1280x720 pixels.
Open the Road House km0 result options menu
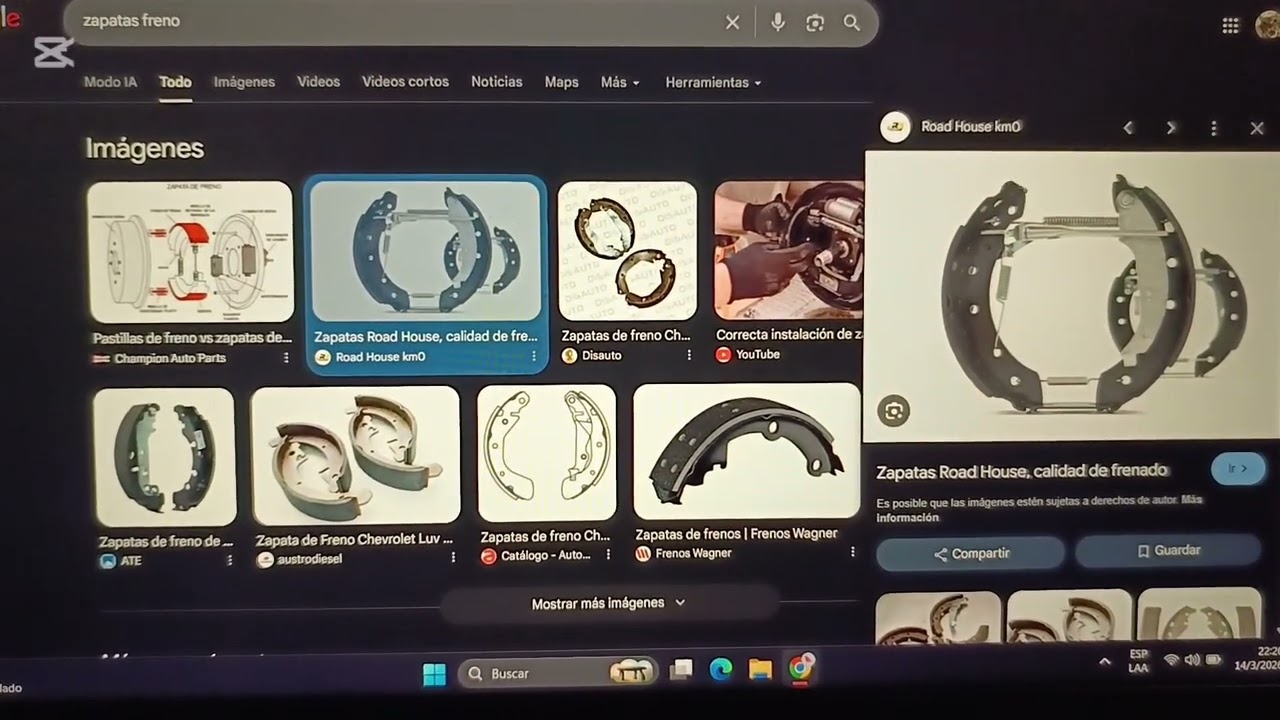click(x=533, y=356)
